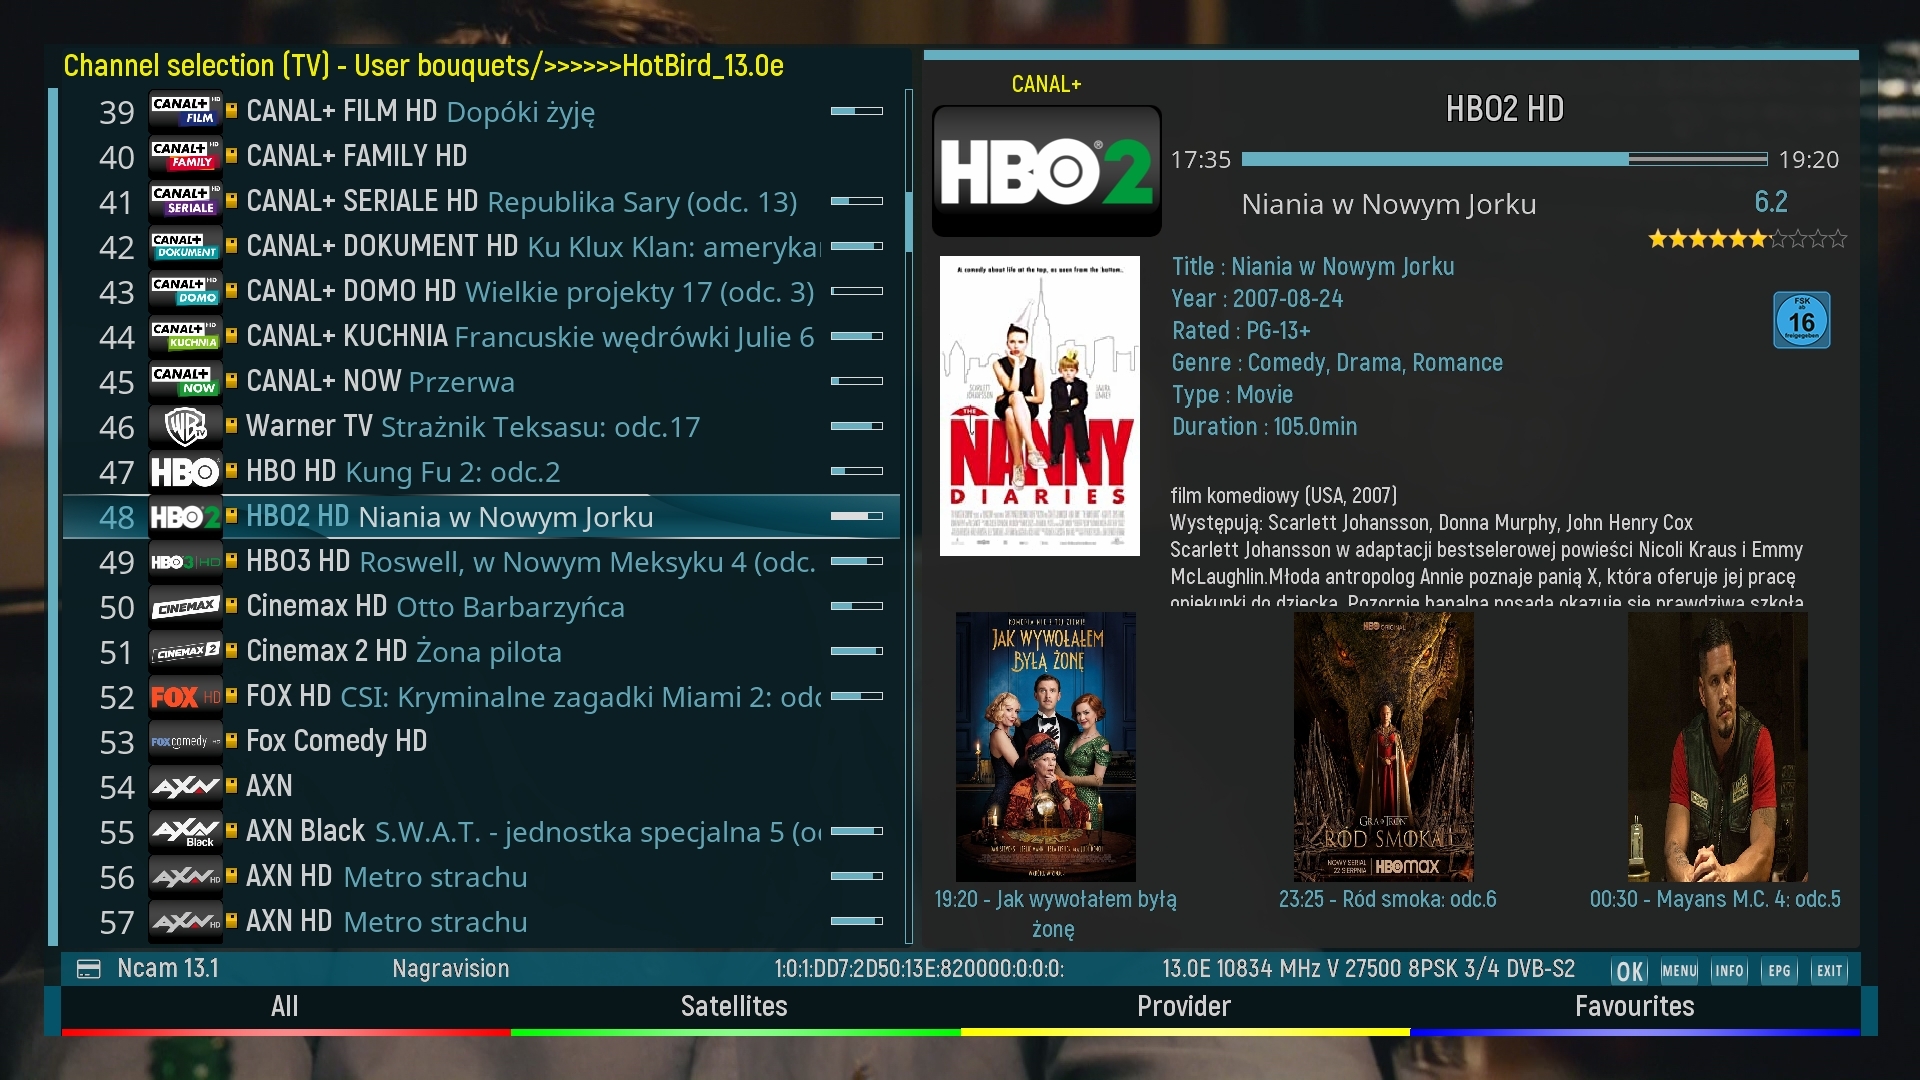The width and height of the screenshot is (1920, 1080).
Task: Click the channel list vertical scrollbar
Action: (x=908, y=516)
